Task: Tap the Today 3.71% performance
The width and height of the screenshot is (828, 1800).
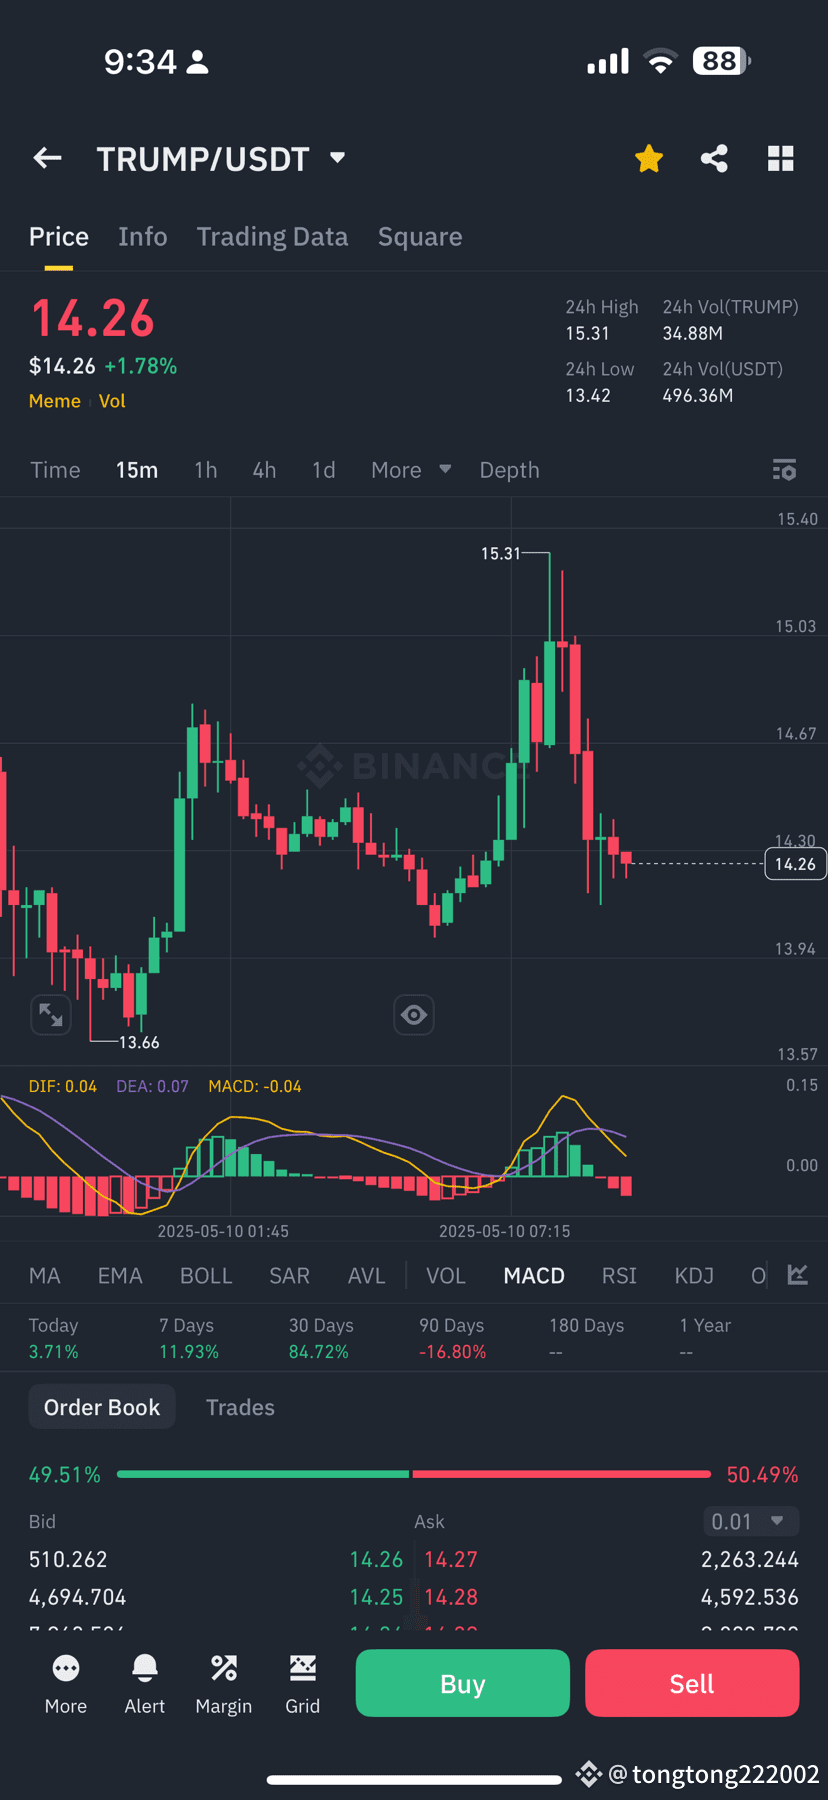Action: pos(54,1338)
